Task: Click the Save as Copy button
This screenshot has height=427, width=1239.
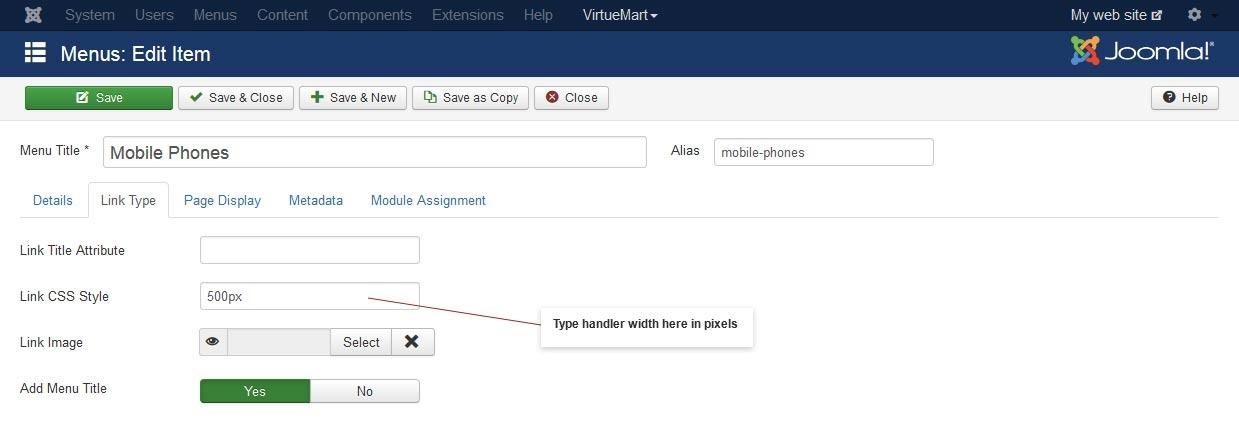Action: coord(470,98)
